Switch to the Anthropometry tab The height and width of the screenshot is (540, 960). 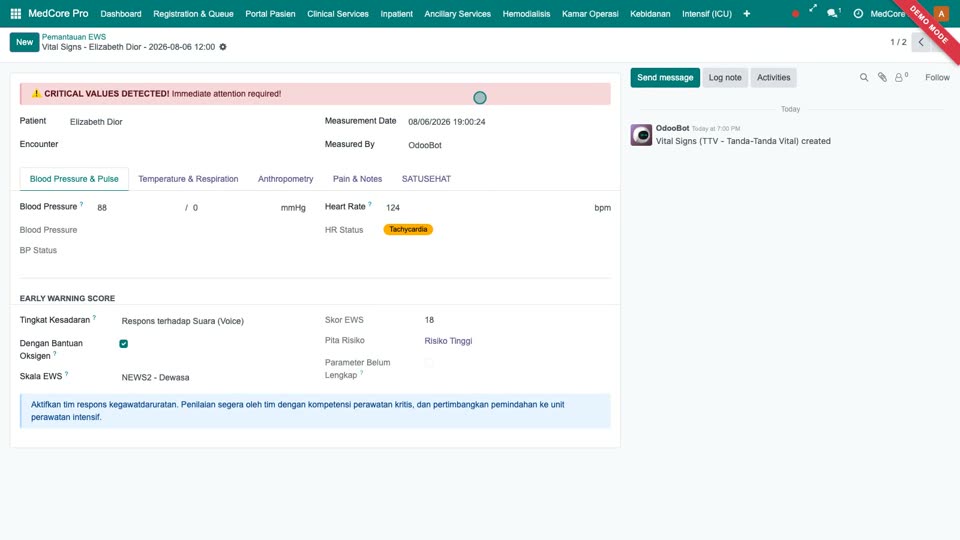click(285, 179)
